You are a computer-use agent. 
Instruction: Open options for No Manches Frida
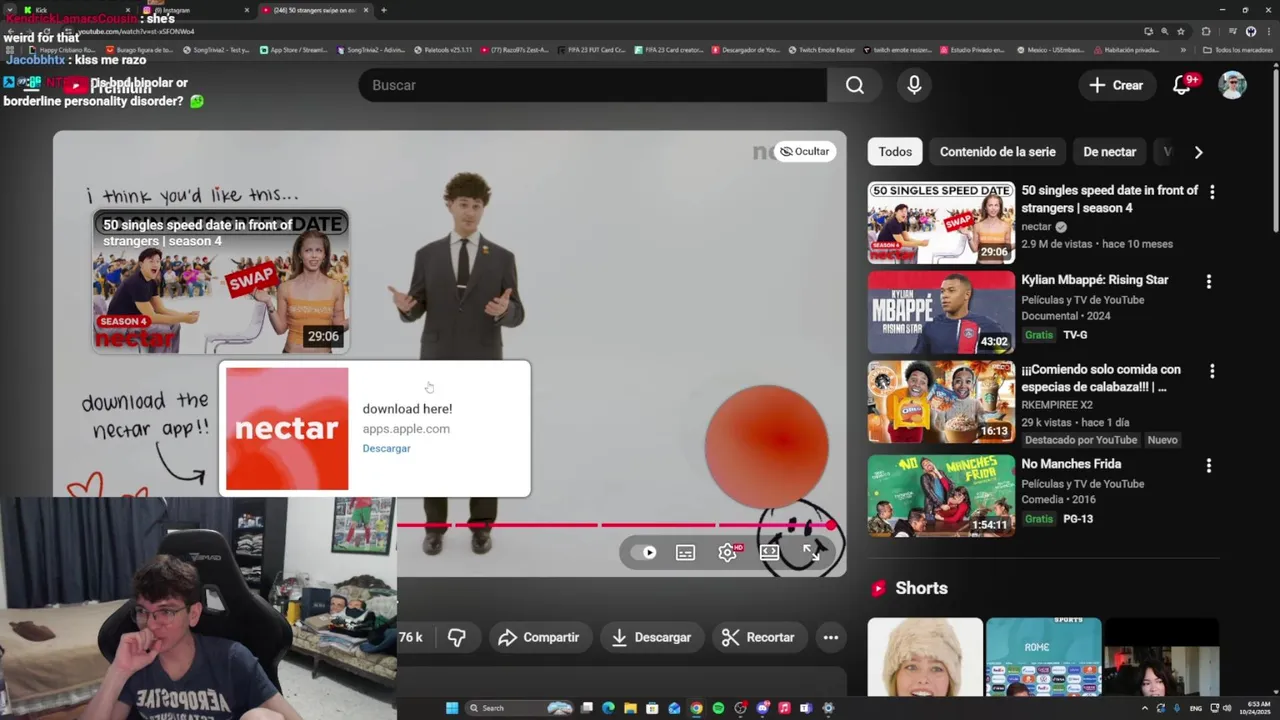pyautogui.click(x=1209, y=465)
